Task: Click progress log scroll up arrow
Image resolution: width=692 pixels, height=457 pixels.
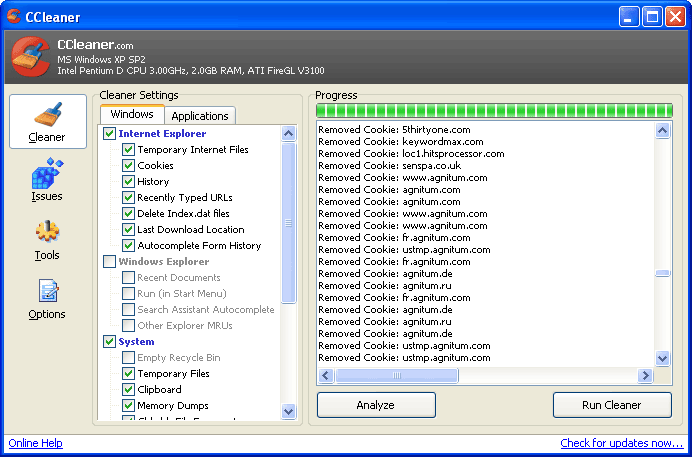Action: [662, 130]
